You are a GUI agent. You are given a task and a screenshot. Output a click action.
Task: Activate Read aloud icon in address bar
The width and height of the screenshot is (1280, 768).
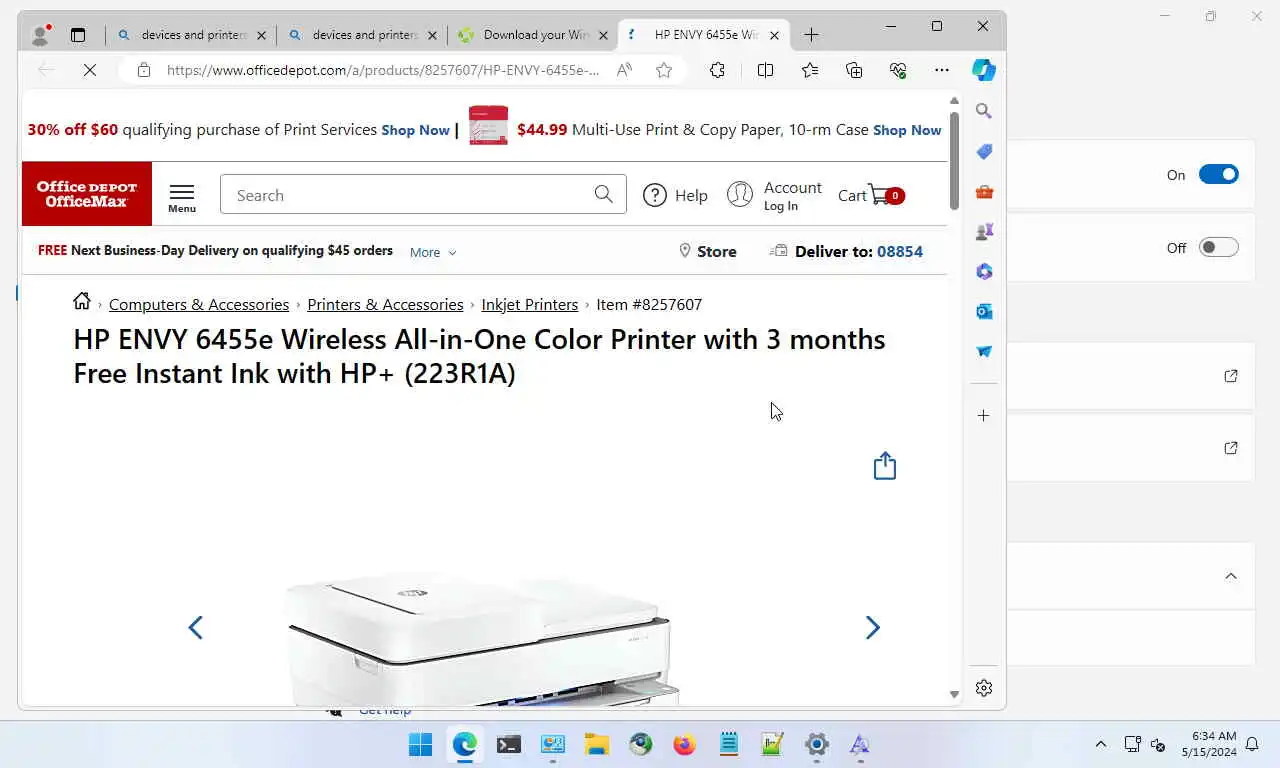tap(624, 70)
